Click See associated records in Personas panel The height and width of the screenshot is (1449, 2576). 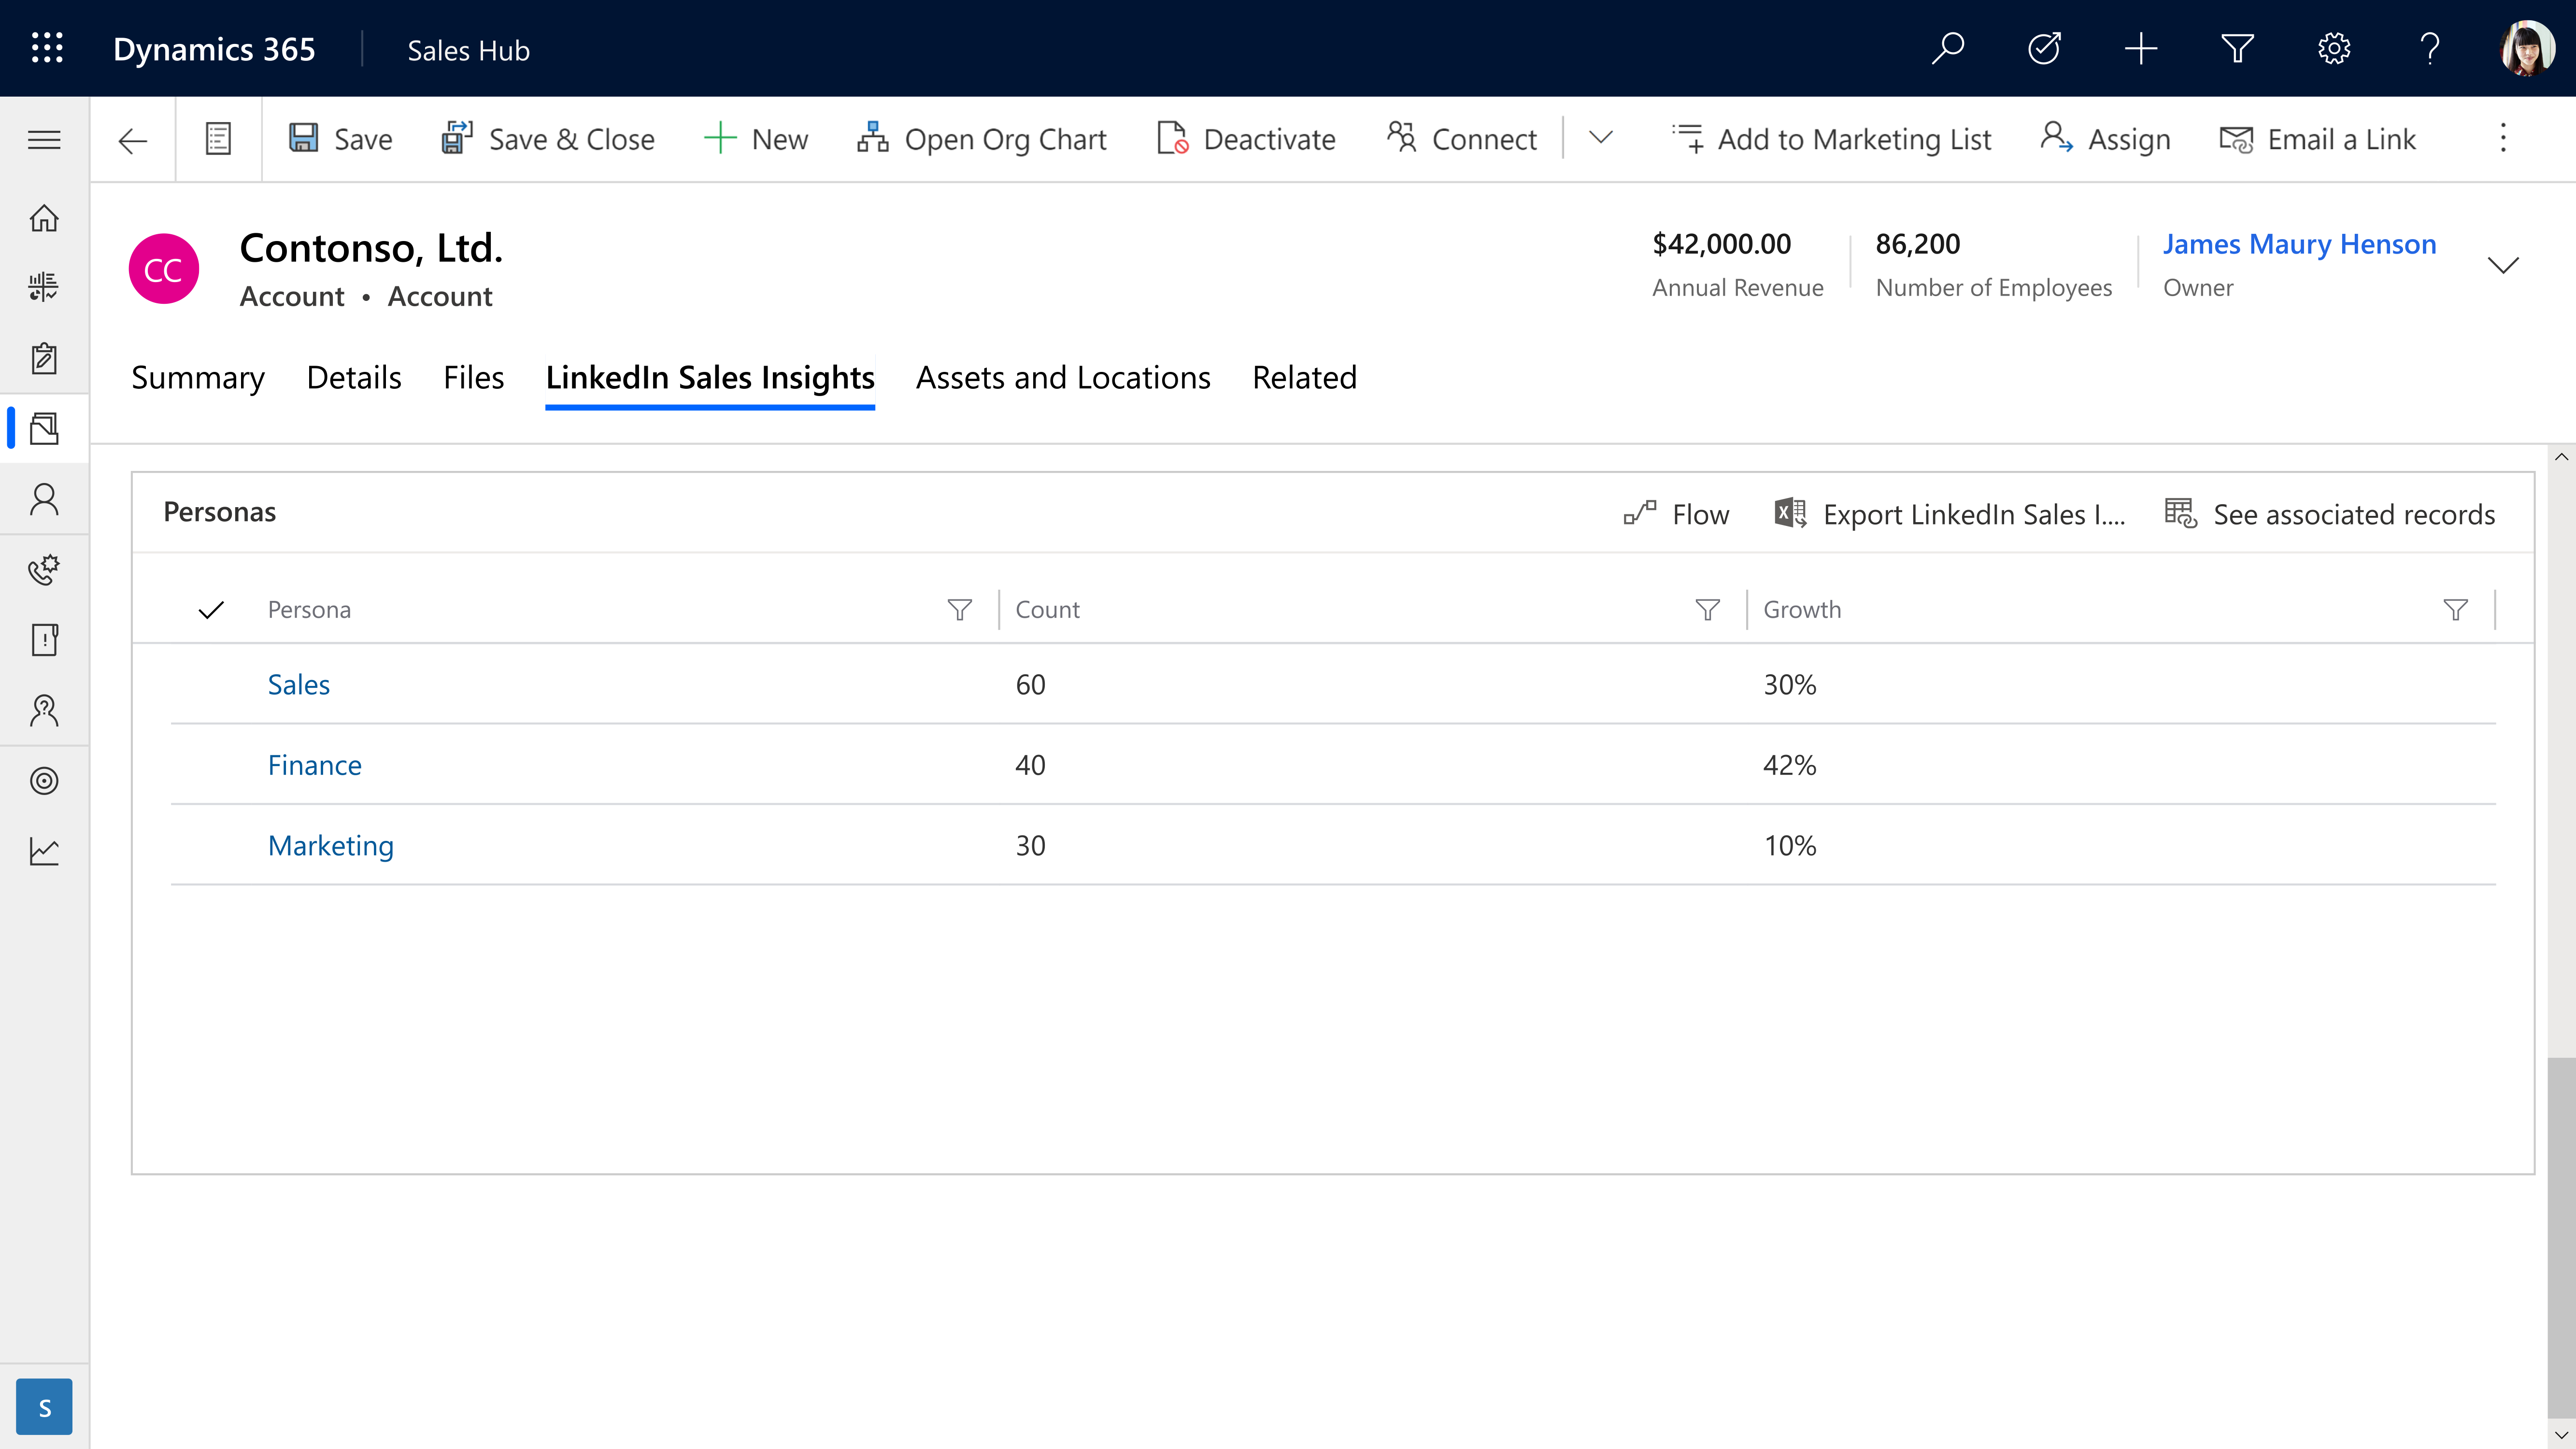point(2330,514)
